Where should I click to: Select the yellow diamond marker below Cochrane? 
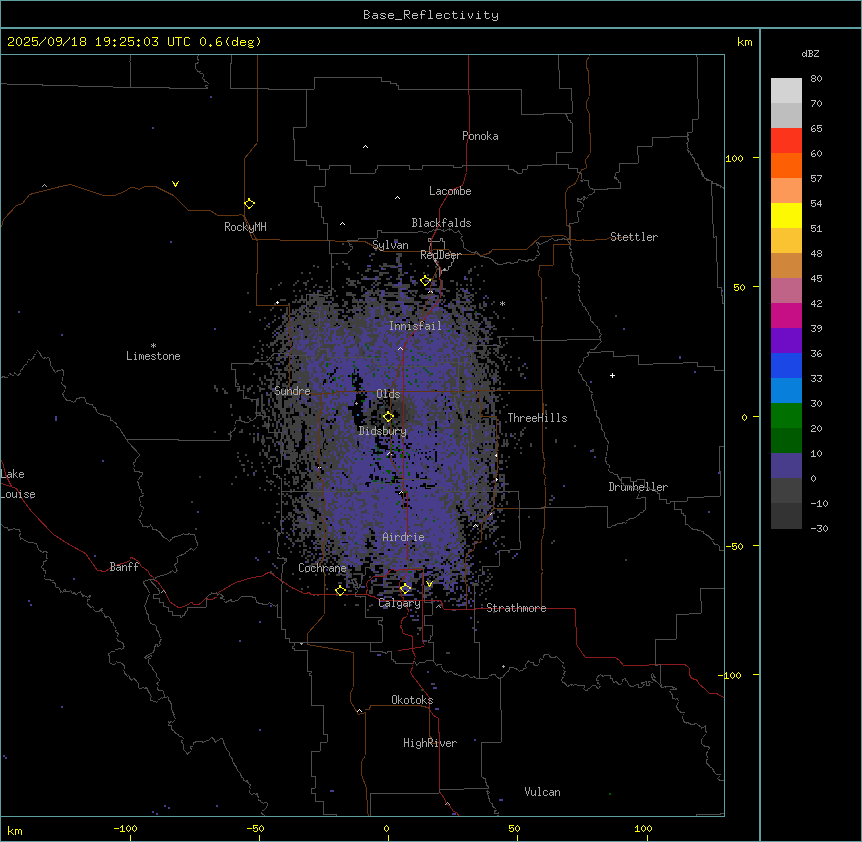pos(340,590)
